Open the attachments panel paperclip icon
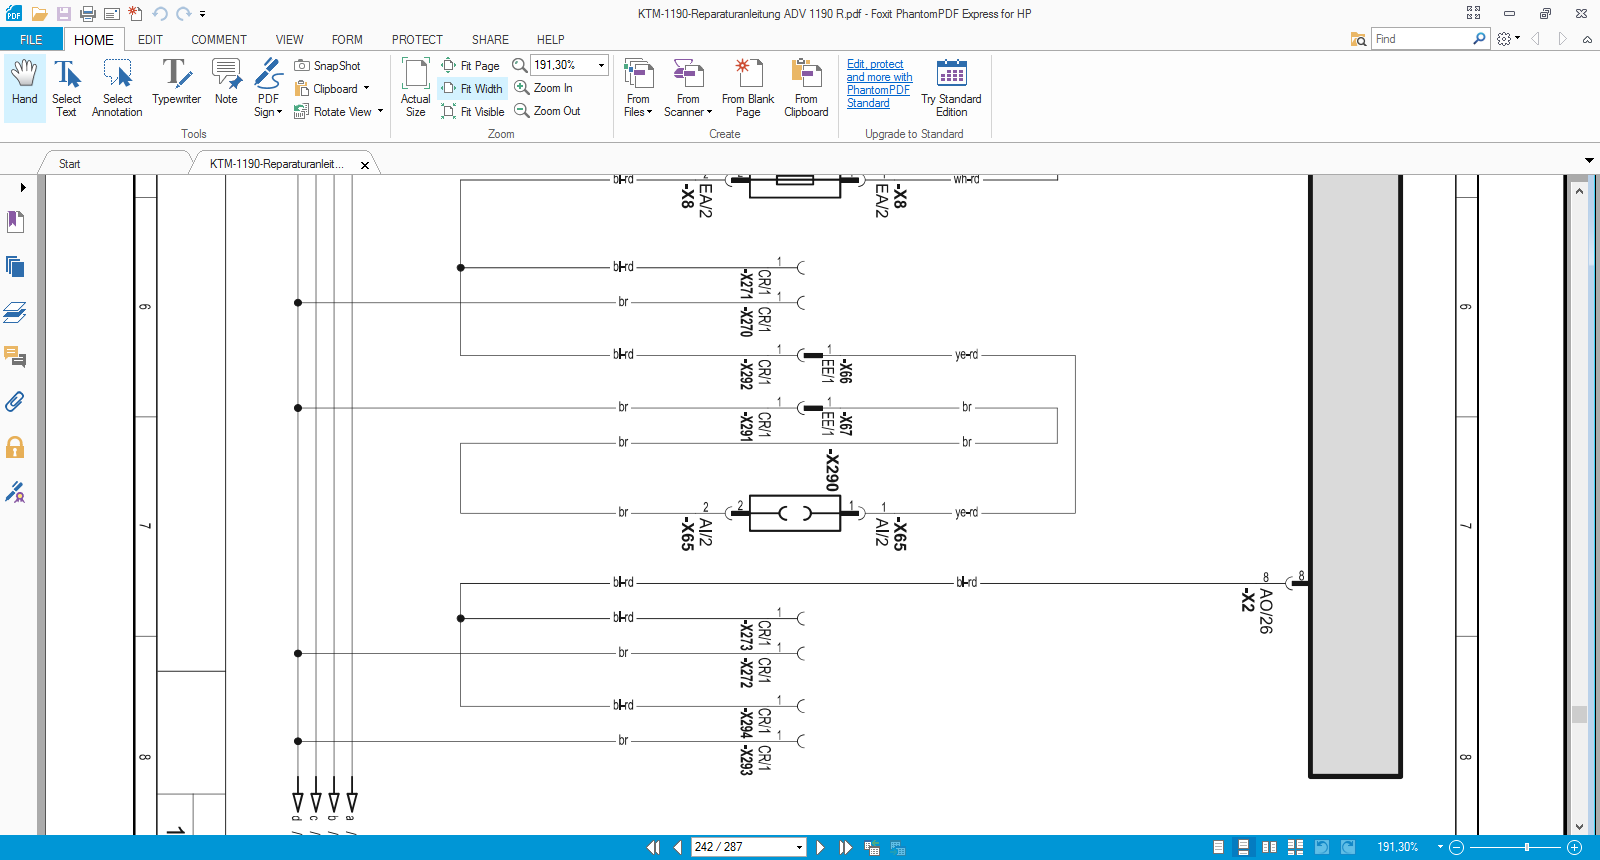 (x=15, y=402)
